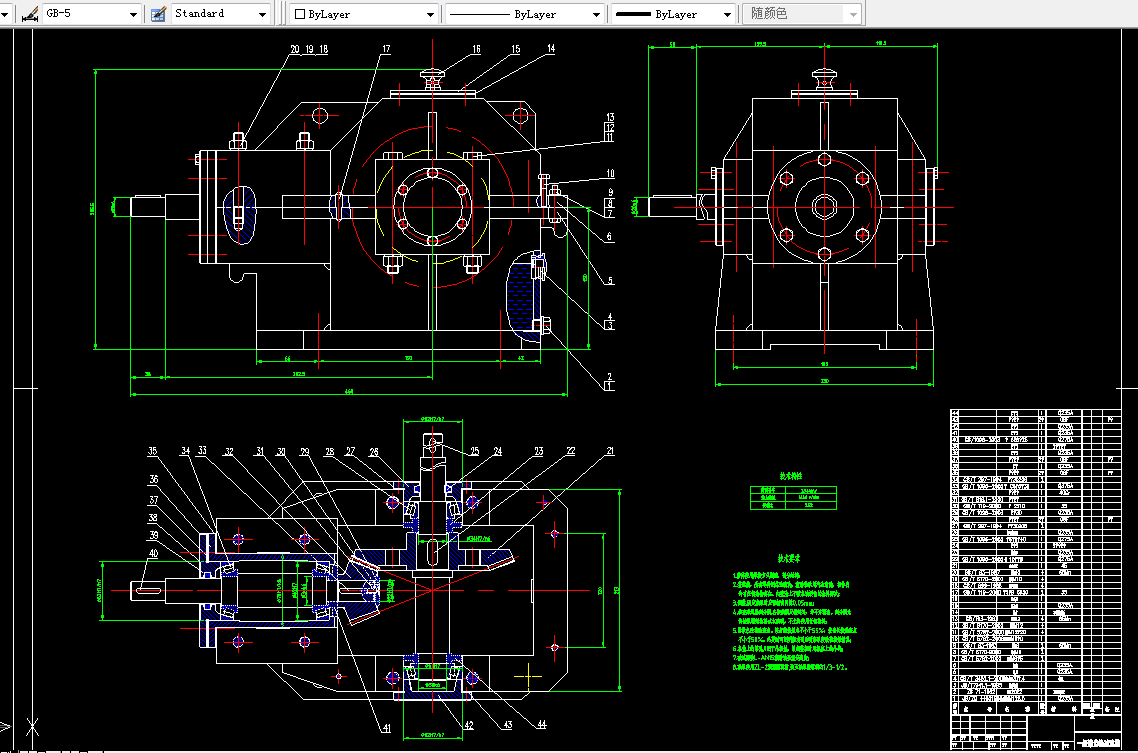1138x753 pixels.
Task: Select part callout number 15
Action: pyautogui.click(x=515, y=49)
